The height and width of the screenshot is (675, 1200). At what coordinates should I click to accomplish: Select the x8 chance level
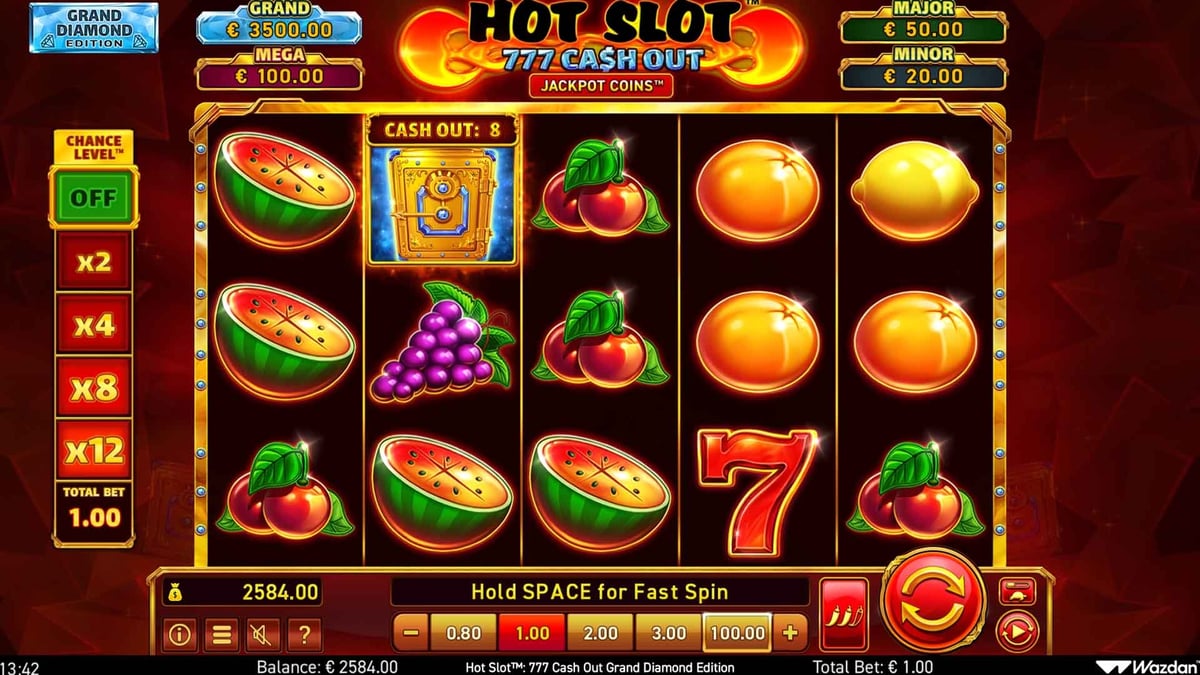pyautogui.click(x=93, y=388)
